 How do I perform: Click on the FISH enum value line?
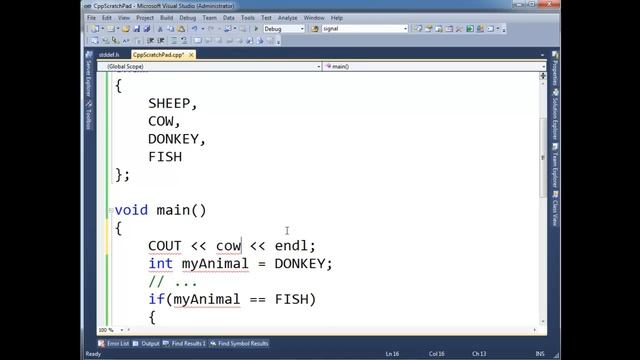click(x=165, y=157)
